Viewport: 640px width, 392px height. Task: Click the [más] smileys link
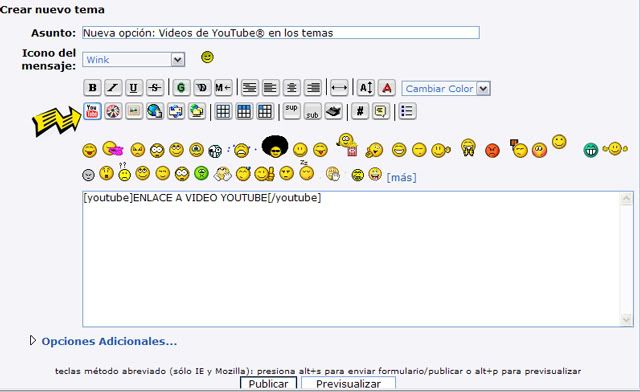[401, 177]
